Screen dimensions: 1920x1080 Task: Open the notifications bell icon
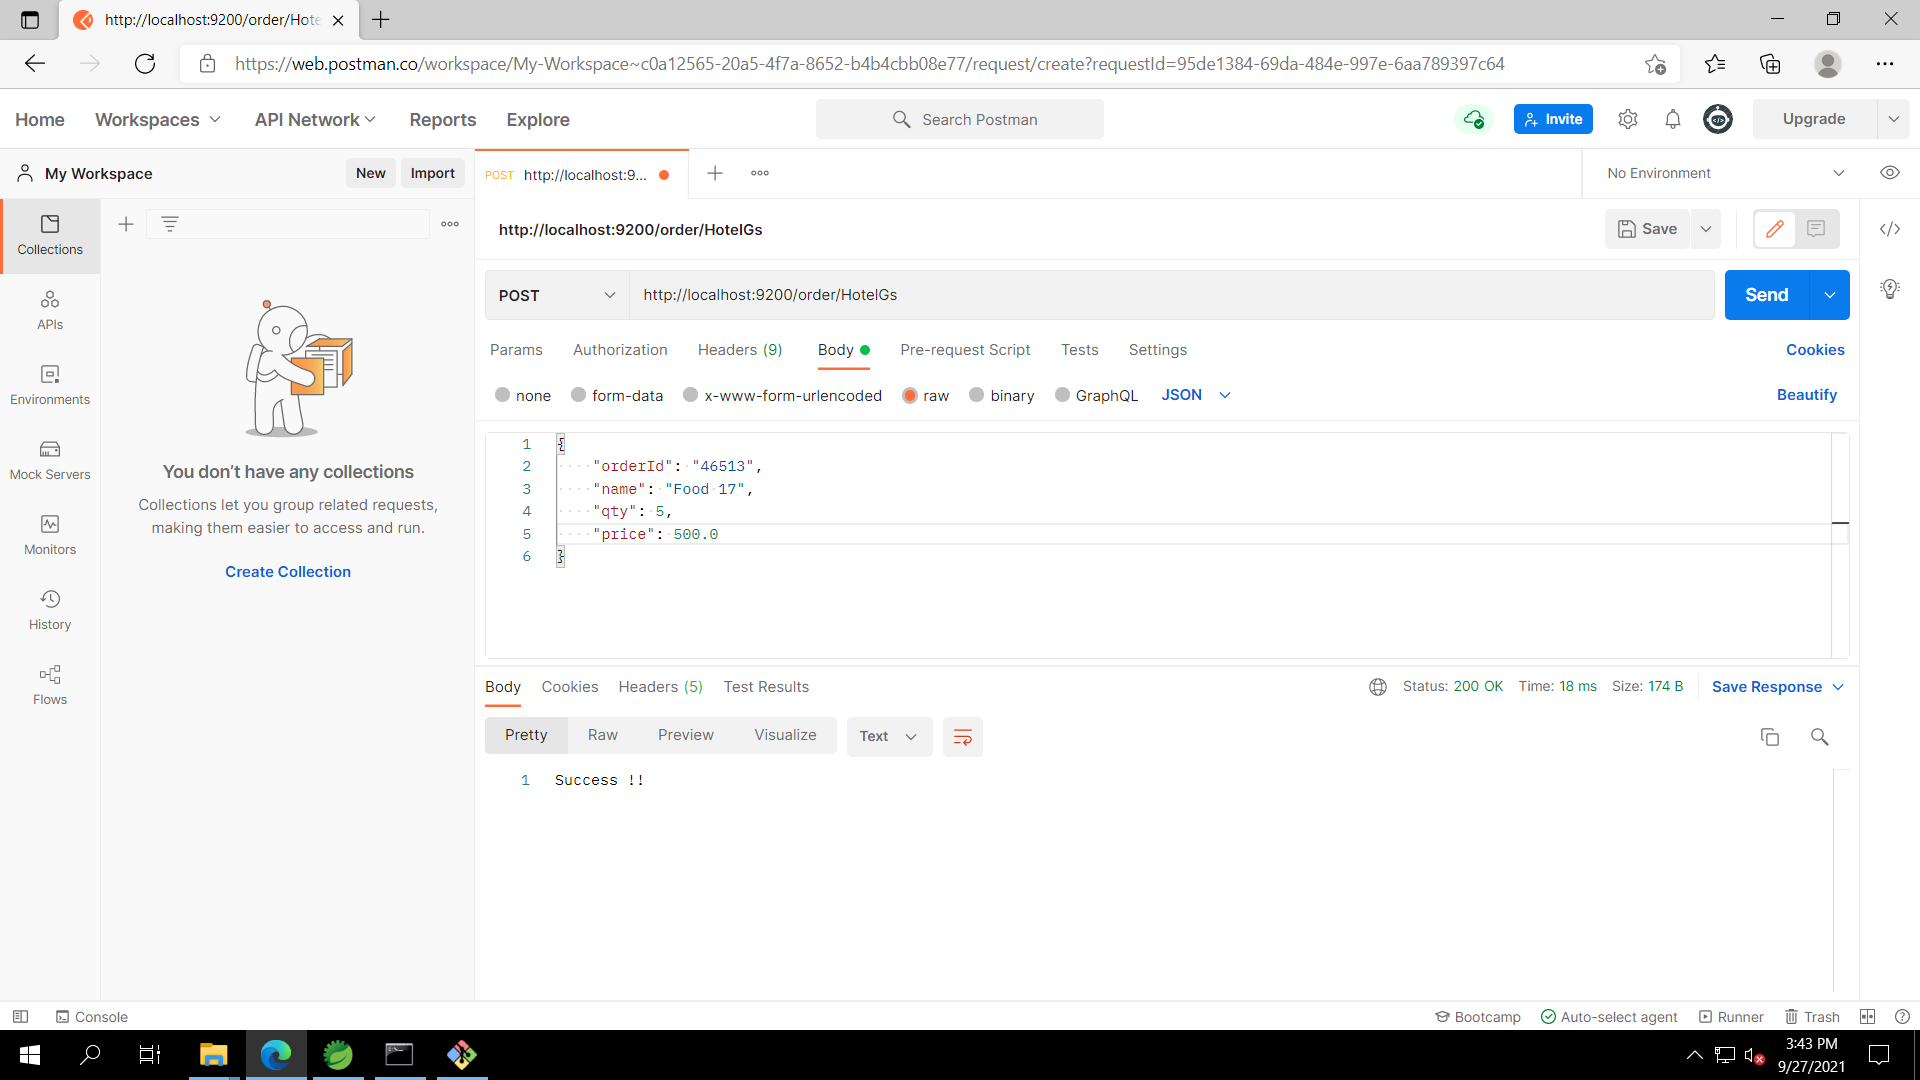pos(1672,119)
